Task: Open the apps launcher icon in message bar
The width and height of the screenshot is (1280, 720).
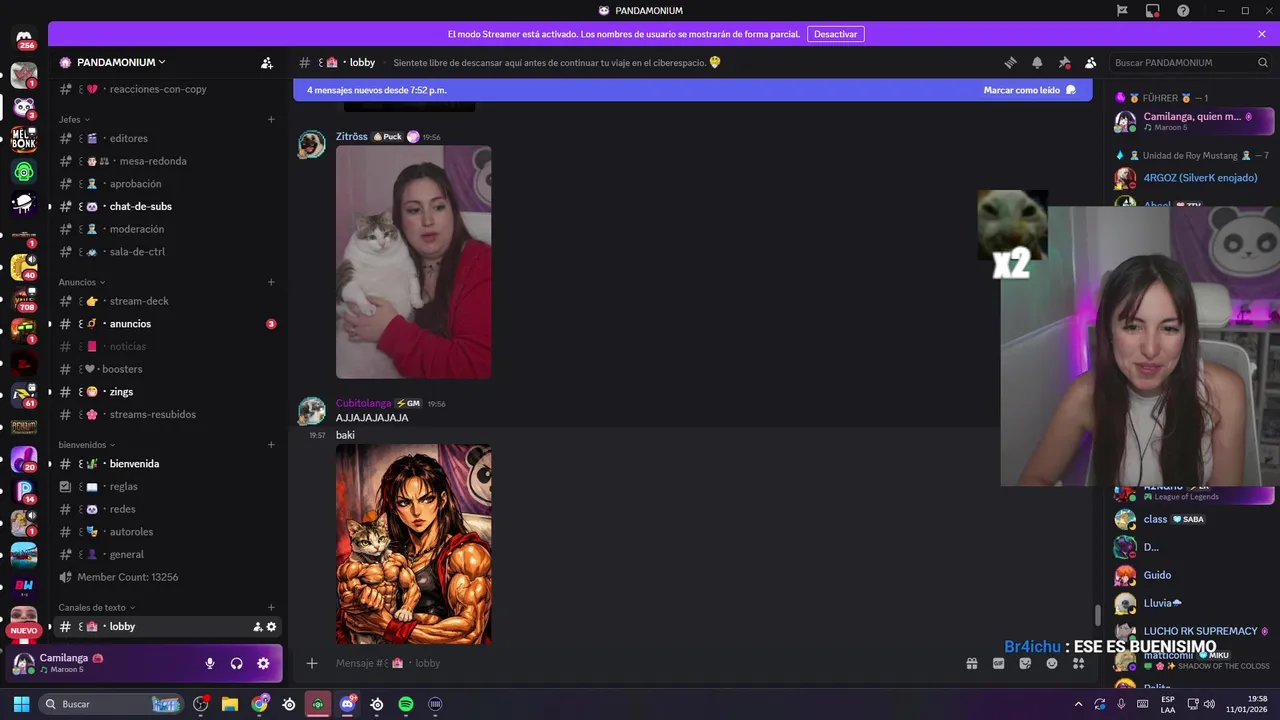Action: pos(1079,663)
